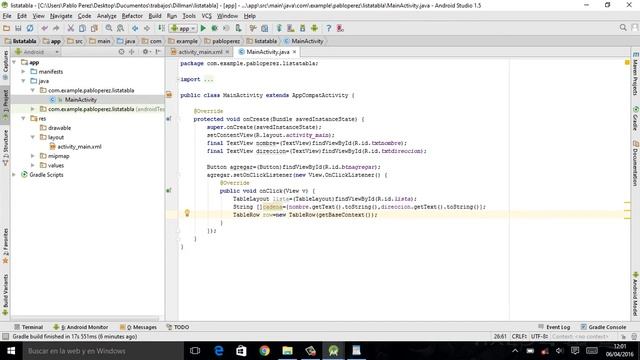Image resolution: width=640 pixels, height=360 pixels.
Task: Select activity_main.xml in project tree
Action: [x=79, y=147]
